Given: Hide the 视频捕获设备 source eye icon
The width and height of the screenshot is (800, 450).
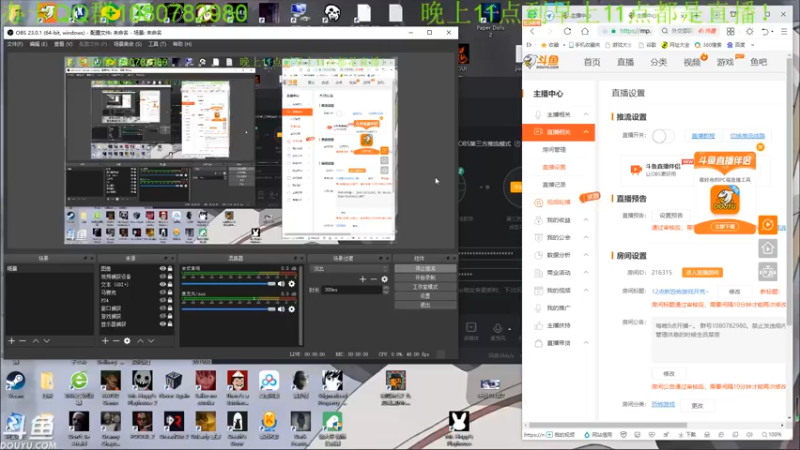Looking at the screenshot, I should (163, 277).
